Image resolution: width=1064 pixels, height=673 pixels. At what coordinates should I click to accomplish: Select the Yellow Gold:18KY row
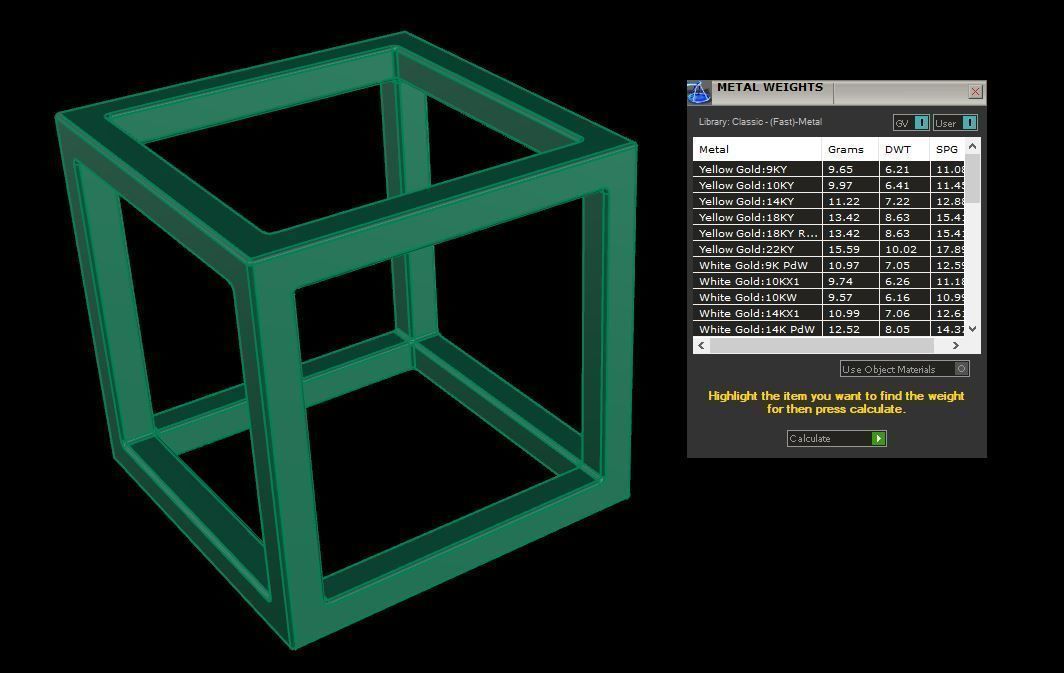(829, 217)
